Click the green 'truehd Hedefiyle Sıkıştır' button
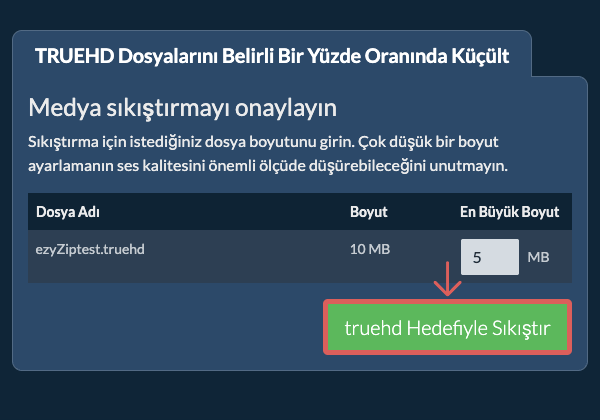600x420 pixels. [447, 327]
